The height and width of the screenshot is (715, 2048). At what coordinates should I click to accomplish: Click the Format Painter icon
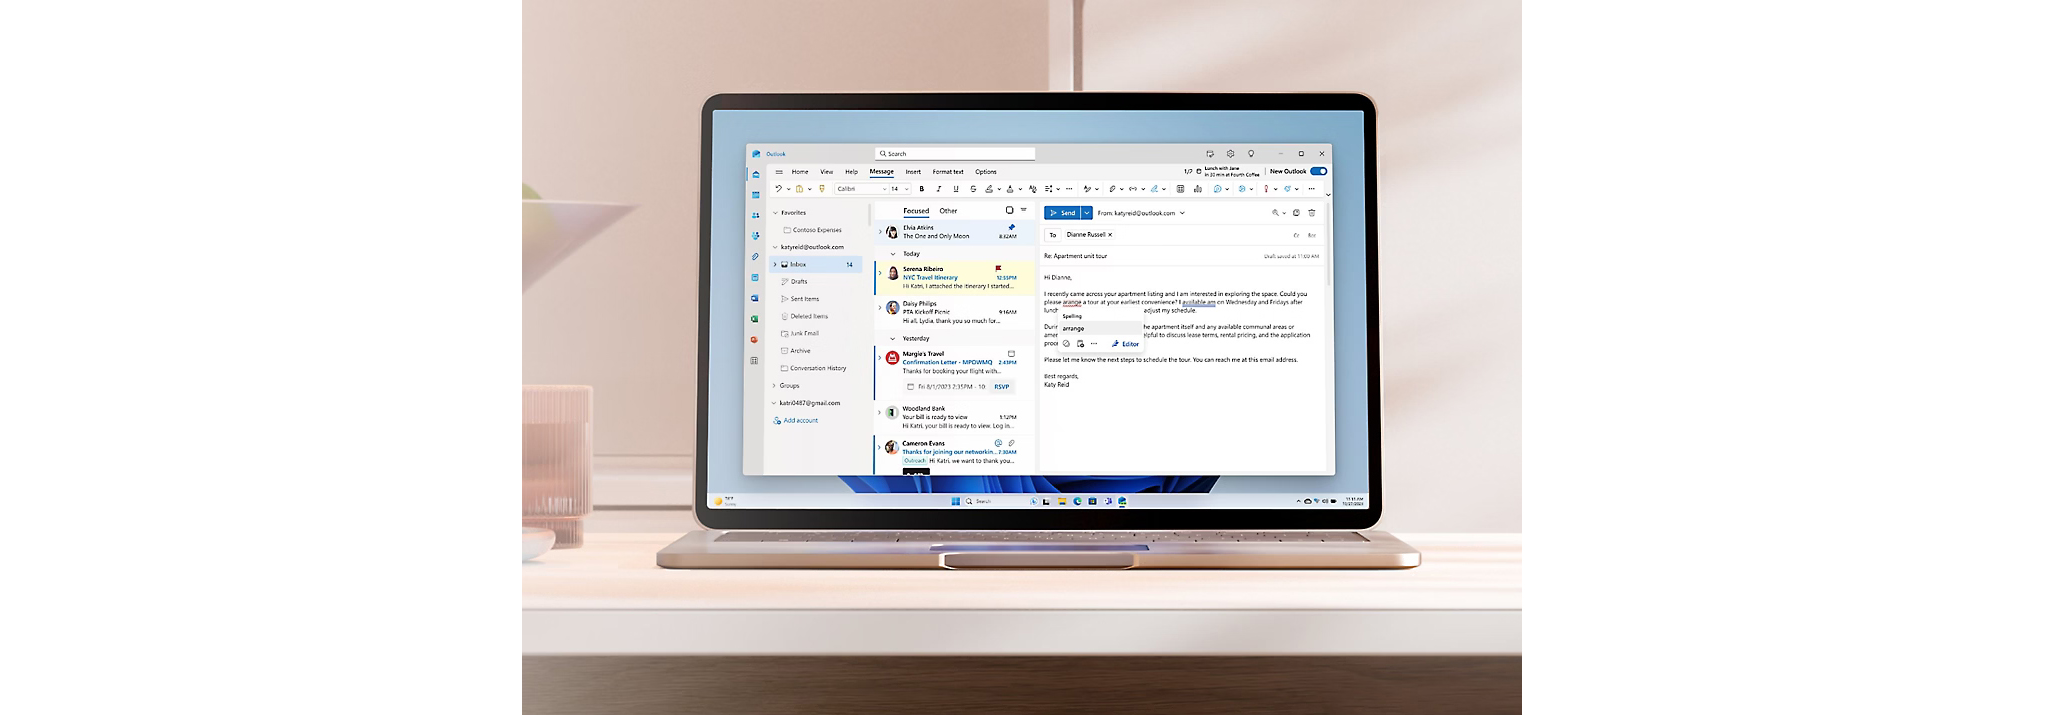(x=822, y=189)
